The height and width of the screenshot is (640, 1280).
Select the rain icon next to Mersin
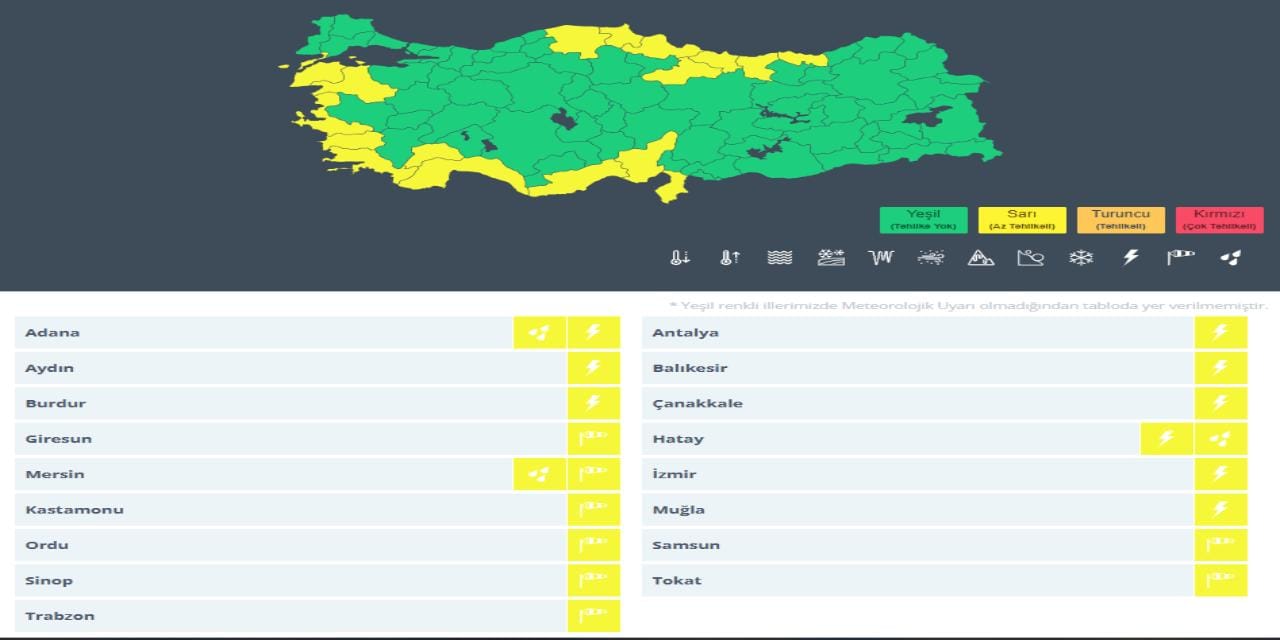(539, 474)
